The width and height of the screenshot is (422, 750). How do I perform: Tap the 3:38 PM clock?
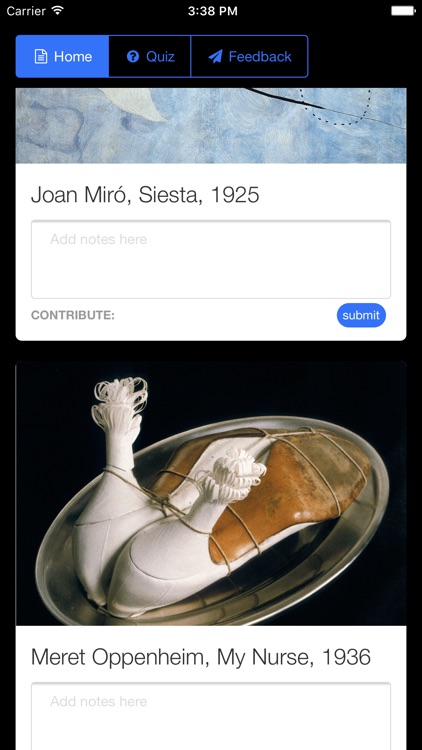(212, 11)
